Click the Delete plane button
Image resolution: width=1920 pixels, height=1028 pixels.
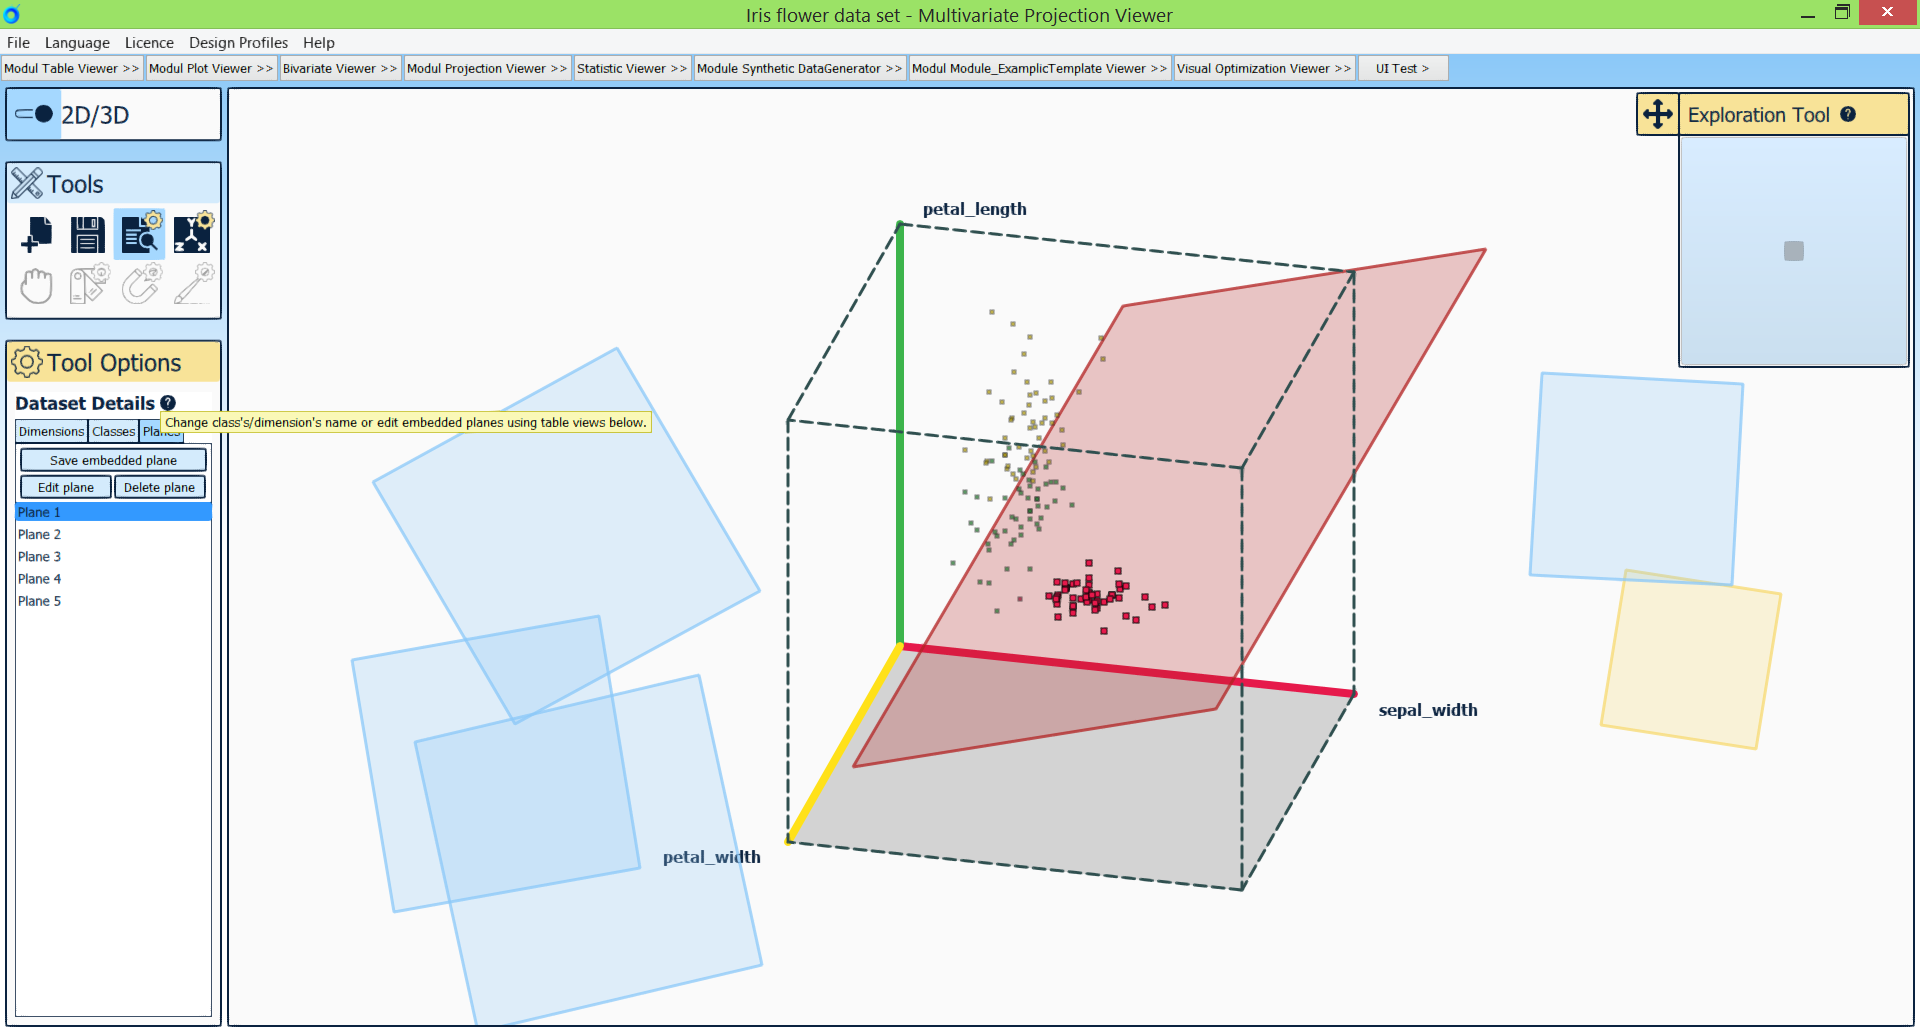pos(159,488)
